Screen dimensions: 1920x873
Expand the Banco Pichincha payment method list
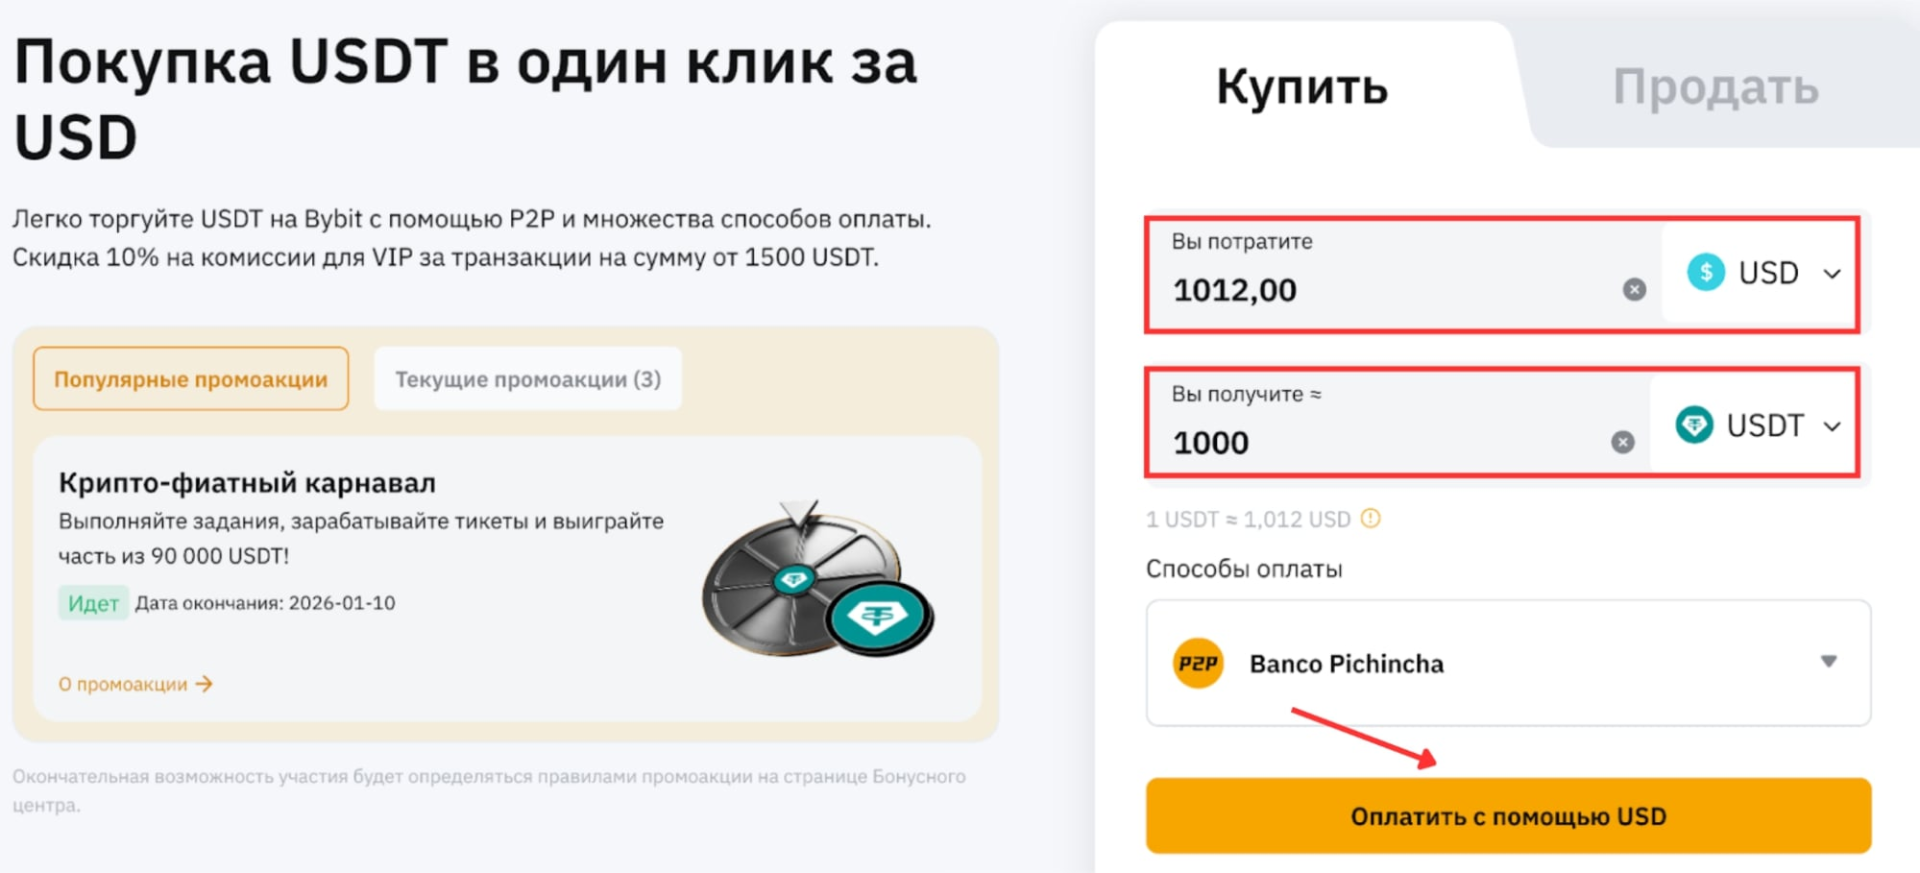tap(1828, 662)
